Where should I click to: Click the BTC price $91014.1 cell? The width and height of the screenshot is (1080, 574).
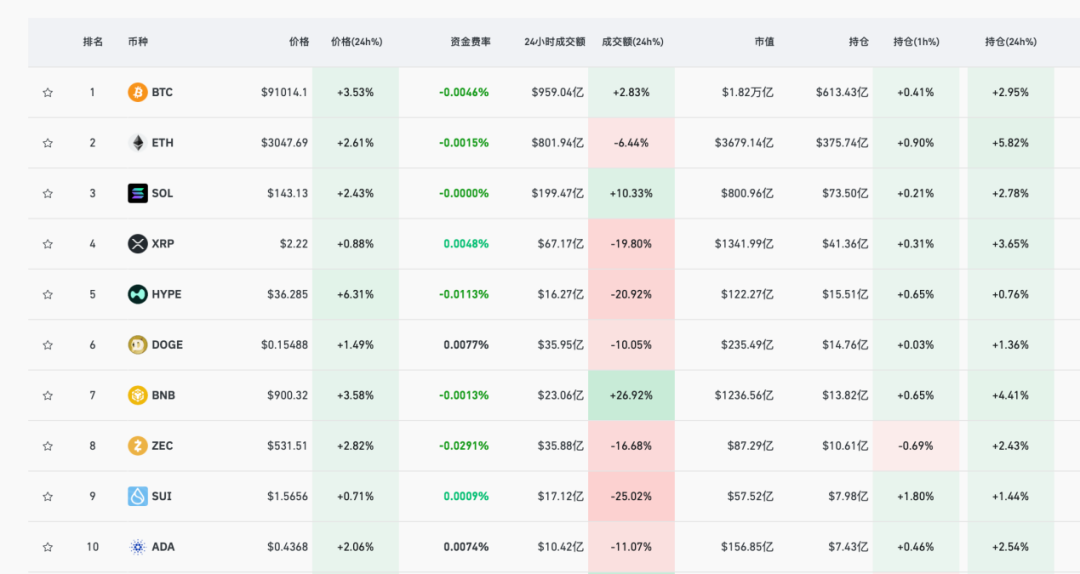[284, 92]
